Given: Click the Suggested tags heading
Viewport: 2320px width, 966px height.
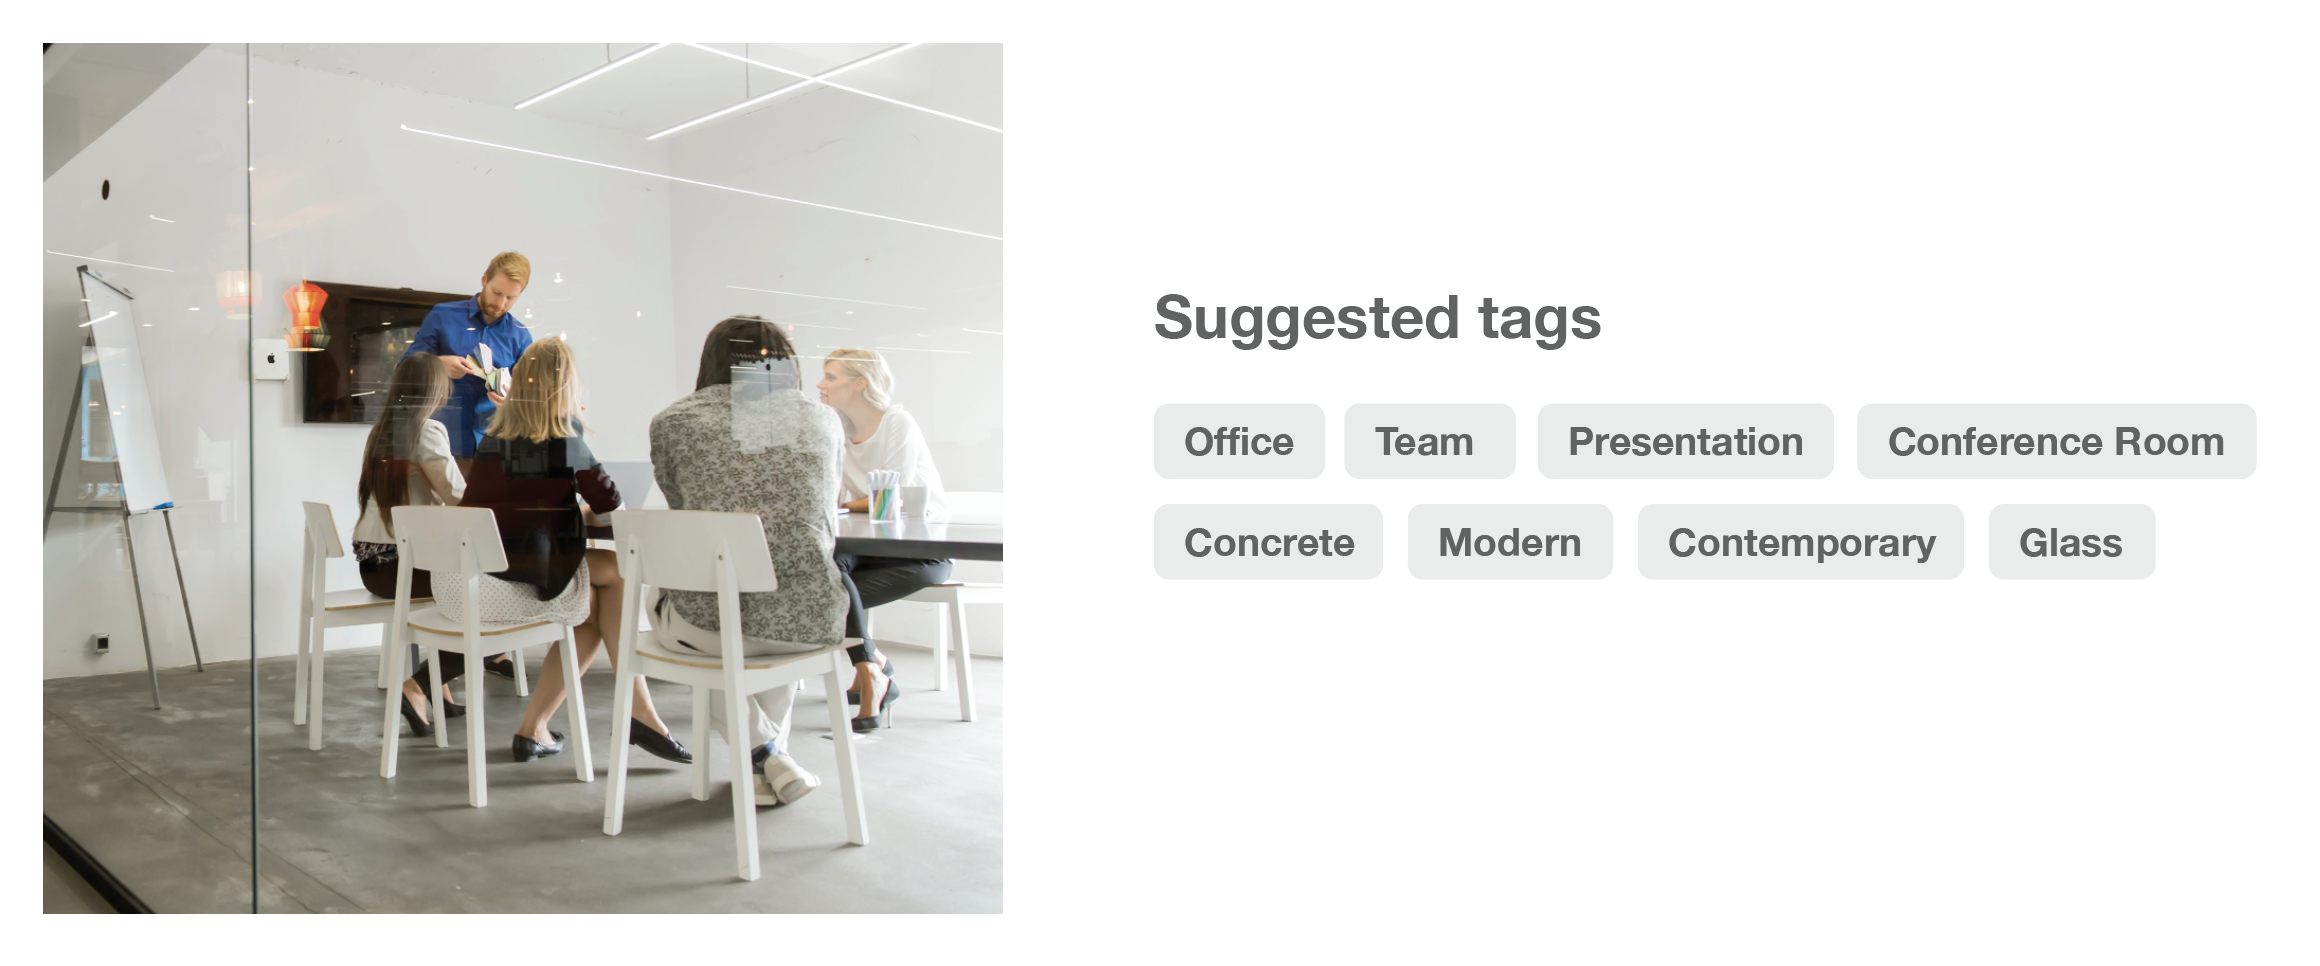Looking at the screenshot, I should pos(1377,319).
